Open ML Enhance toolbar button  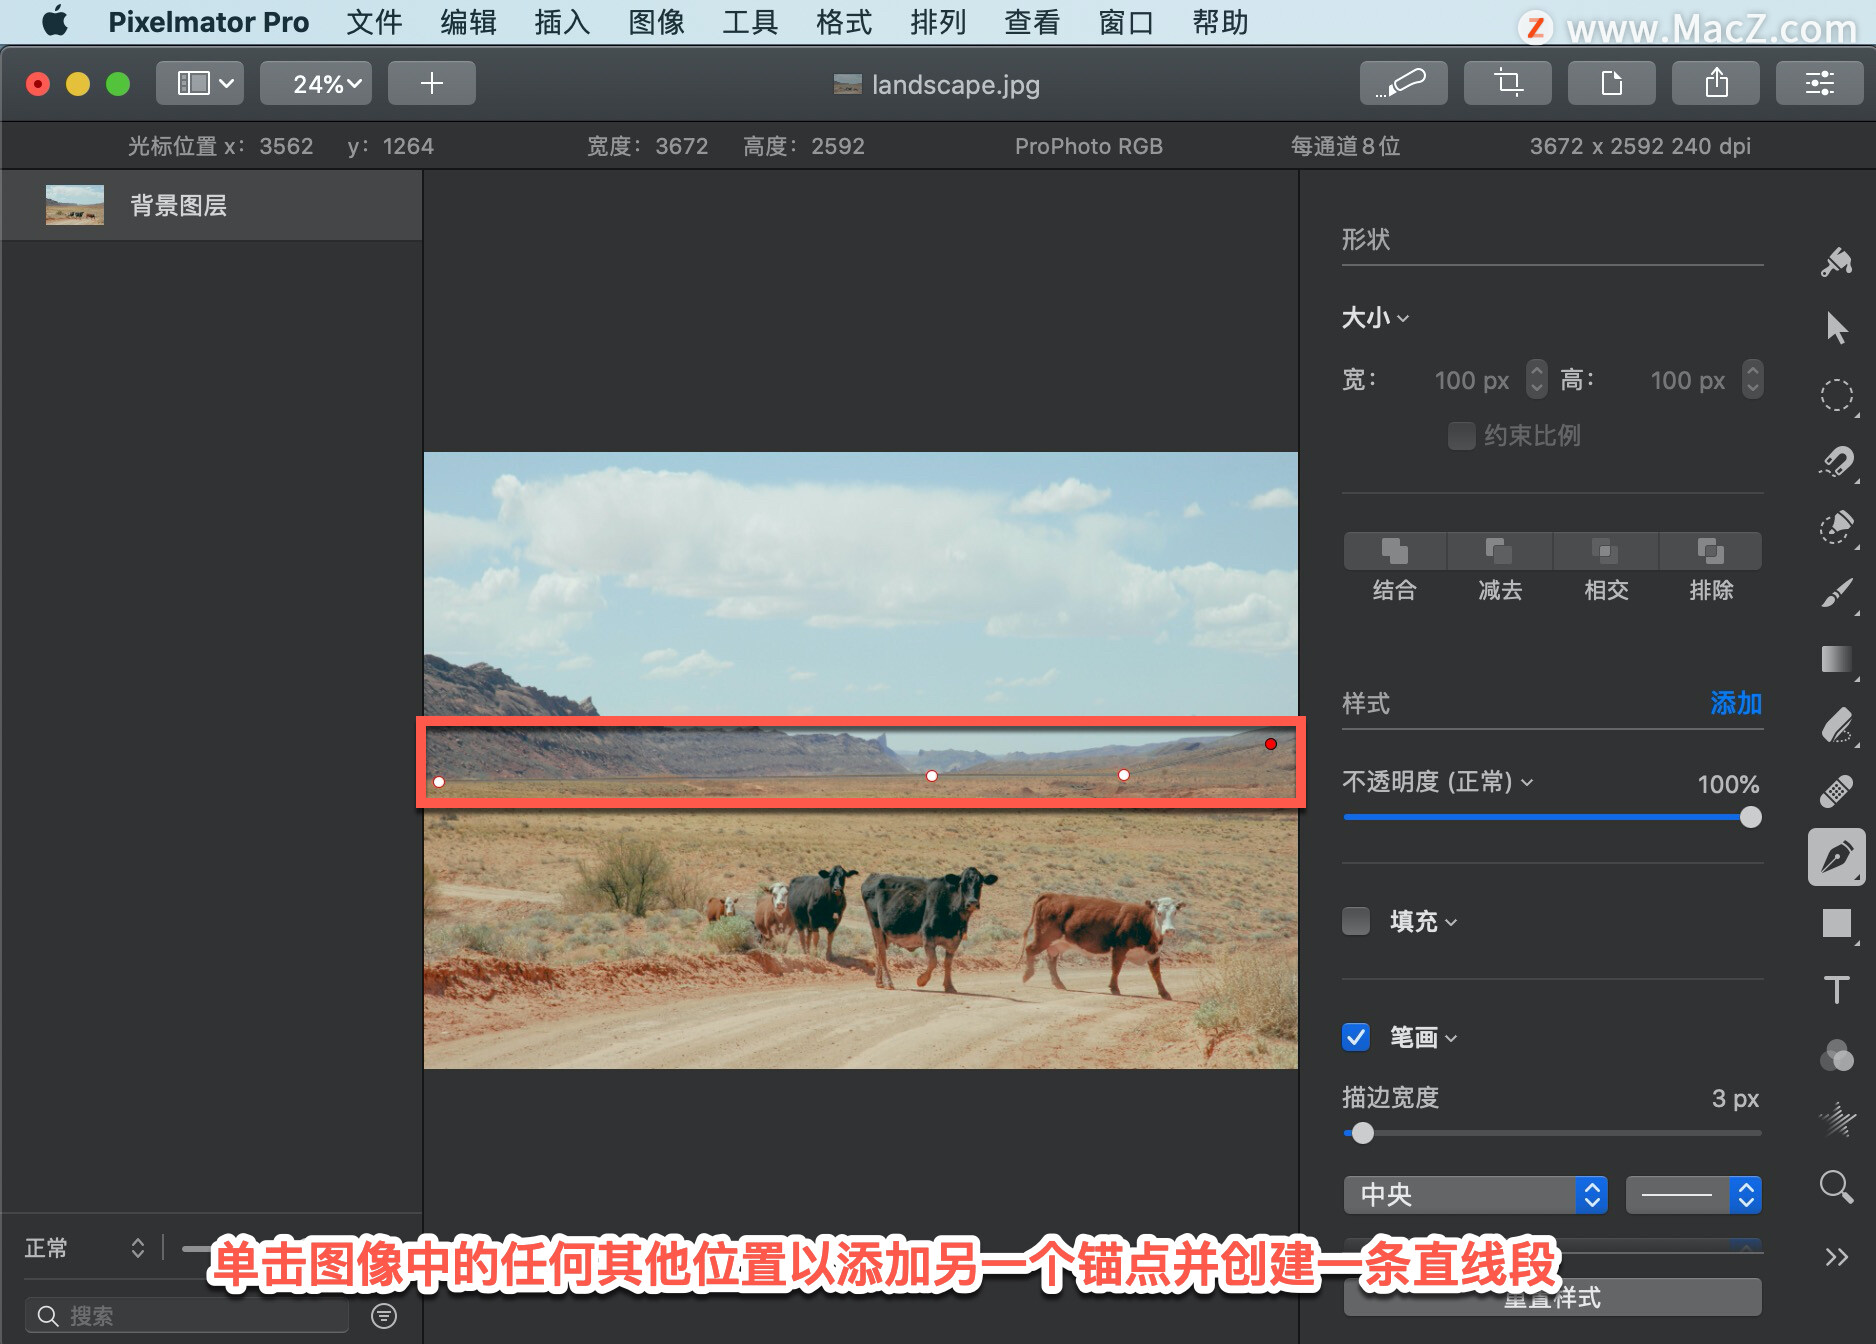[1403, 83]
